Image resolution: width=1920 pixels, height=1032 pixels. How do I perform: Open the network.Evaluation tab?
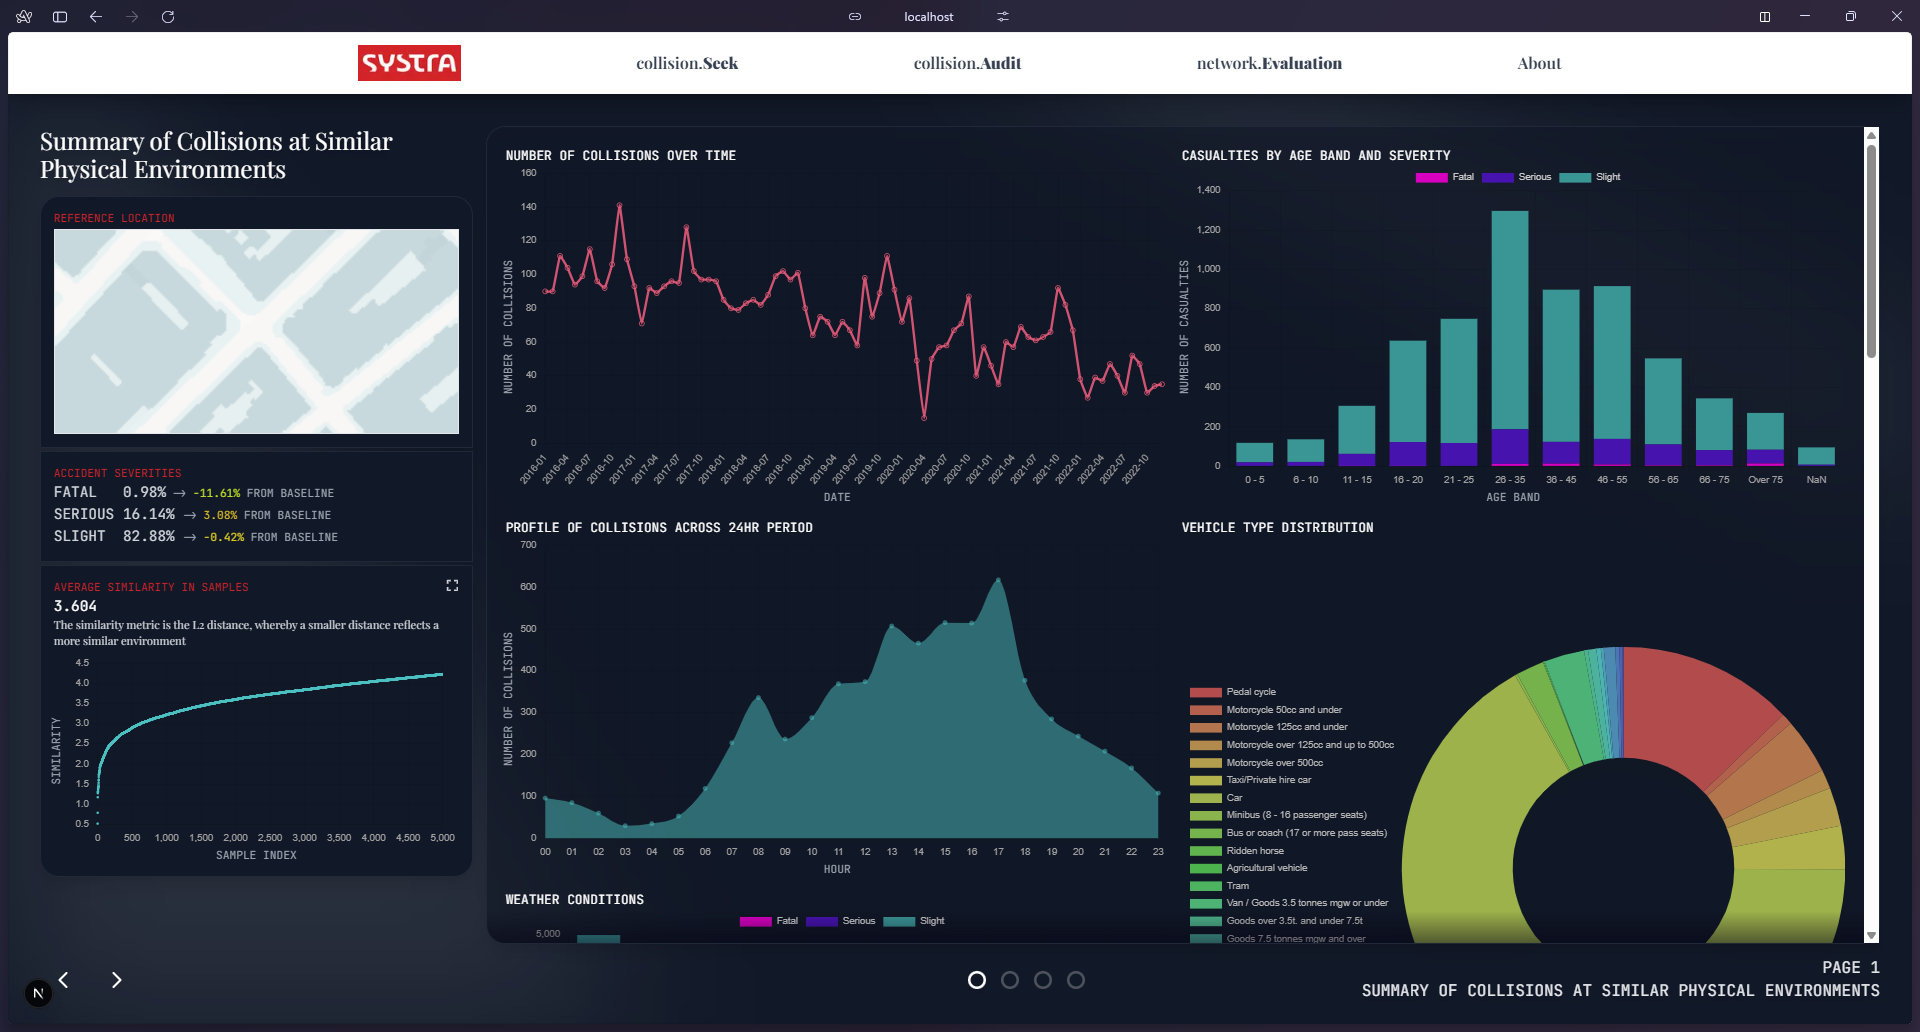1269,63
